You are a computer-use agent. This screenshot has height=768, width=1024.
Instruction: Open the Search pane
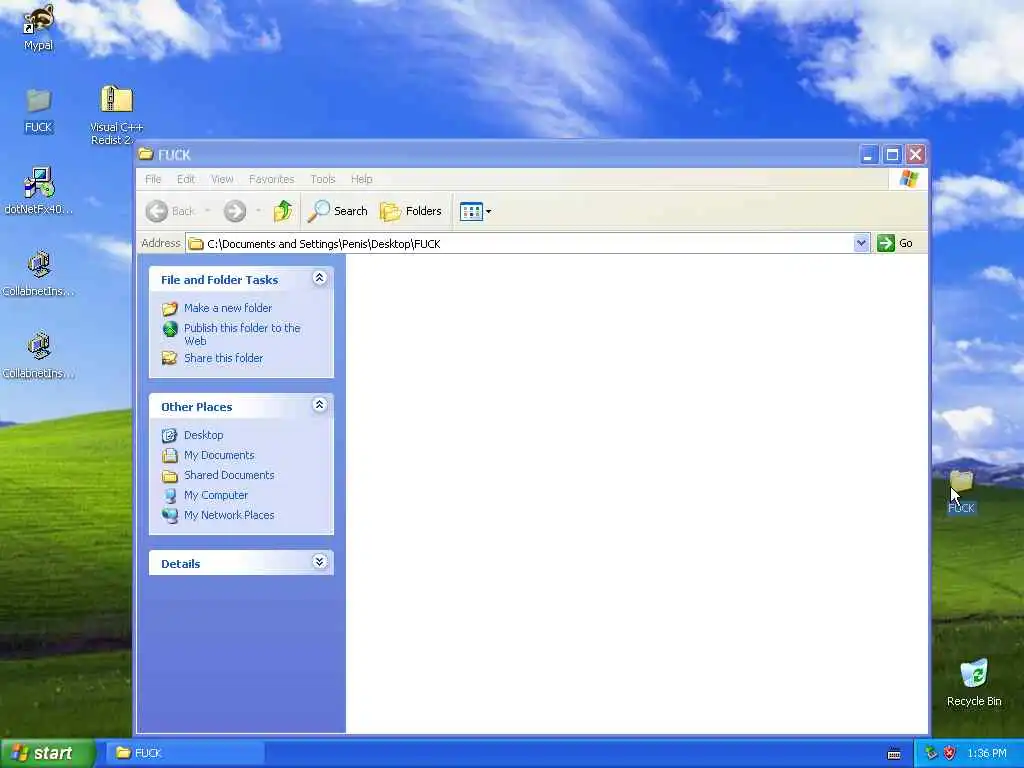pos(338,211)
